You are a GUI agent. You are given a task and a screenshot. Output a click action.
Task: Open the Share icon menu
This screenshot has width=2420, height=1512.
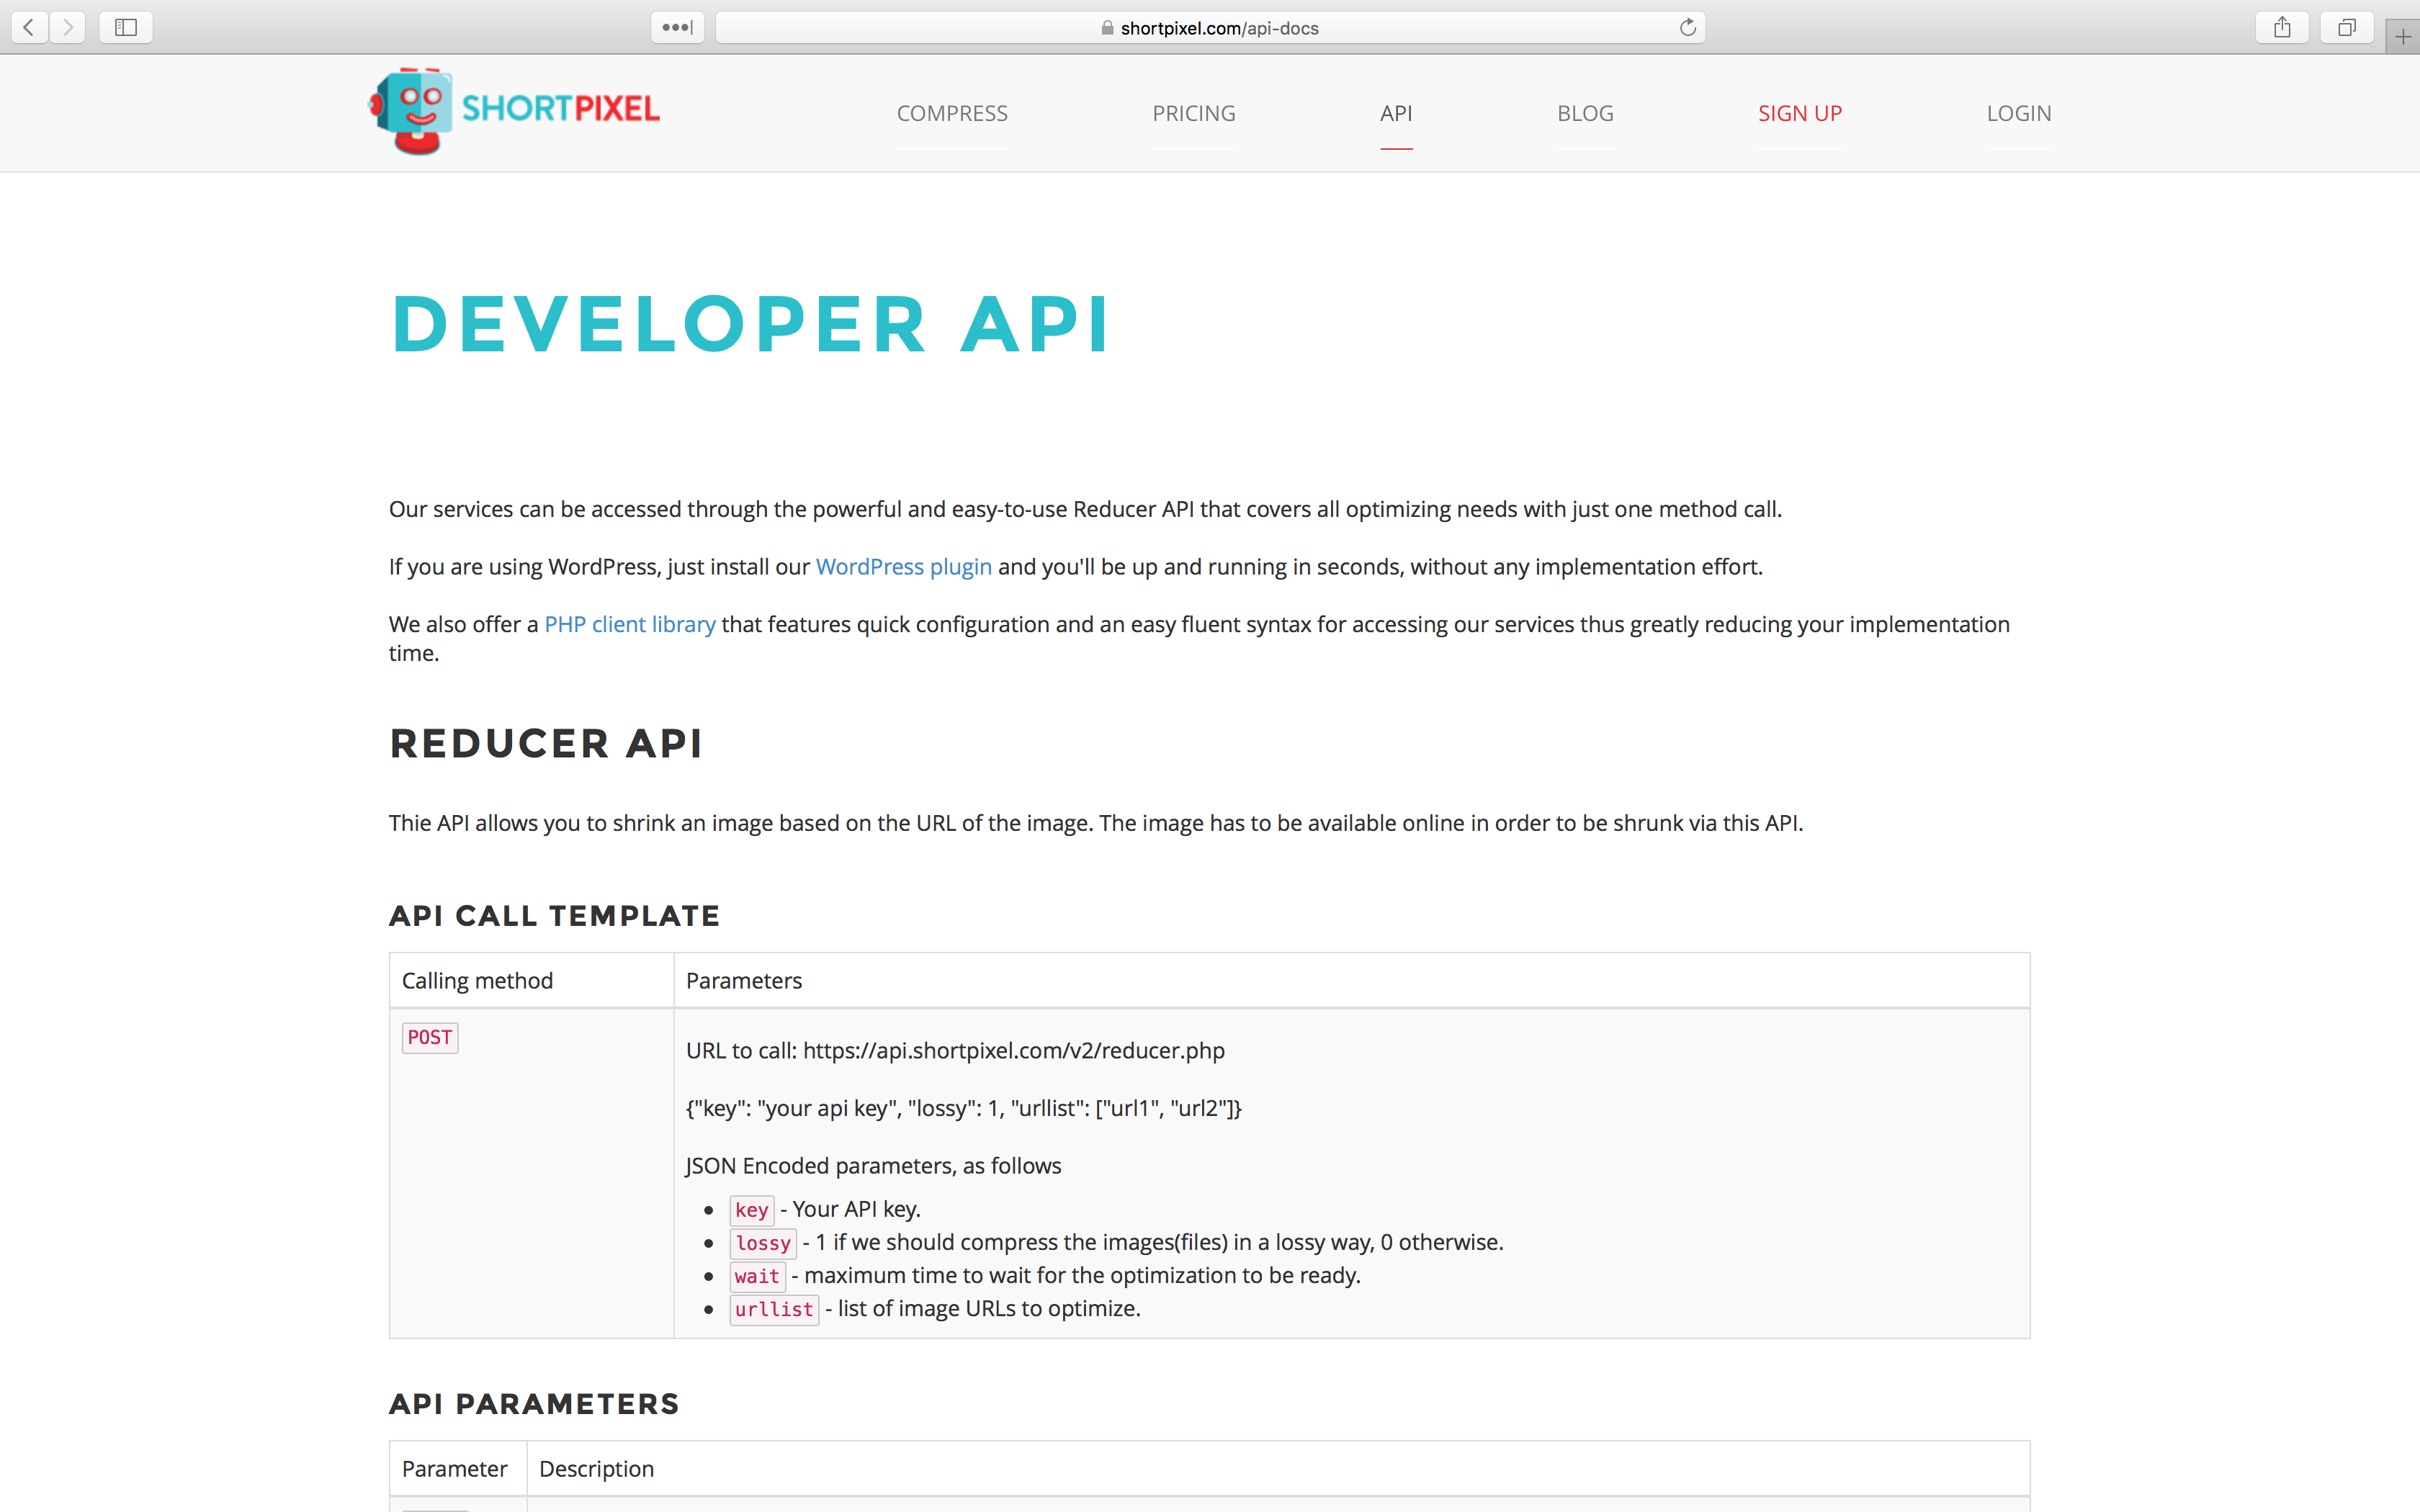[x=2281, y=27]
